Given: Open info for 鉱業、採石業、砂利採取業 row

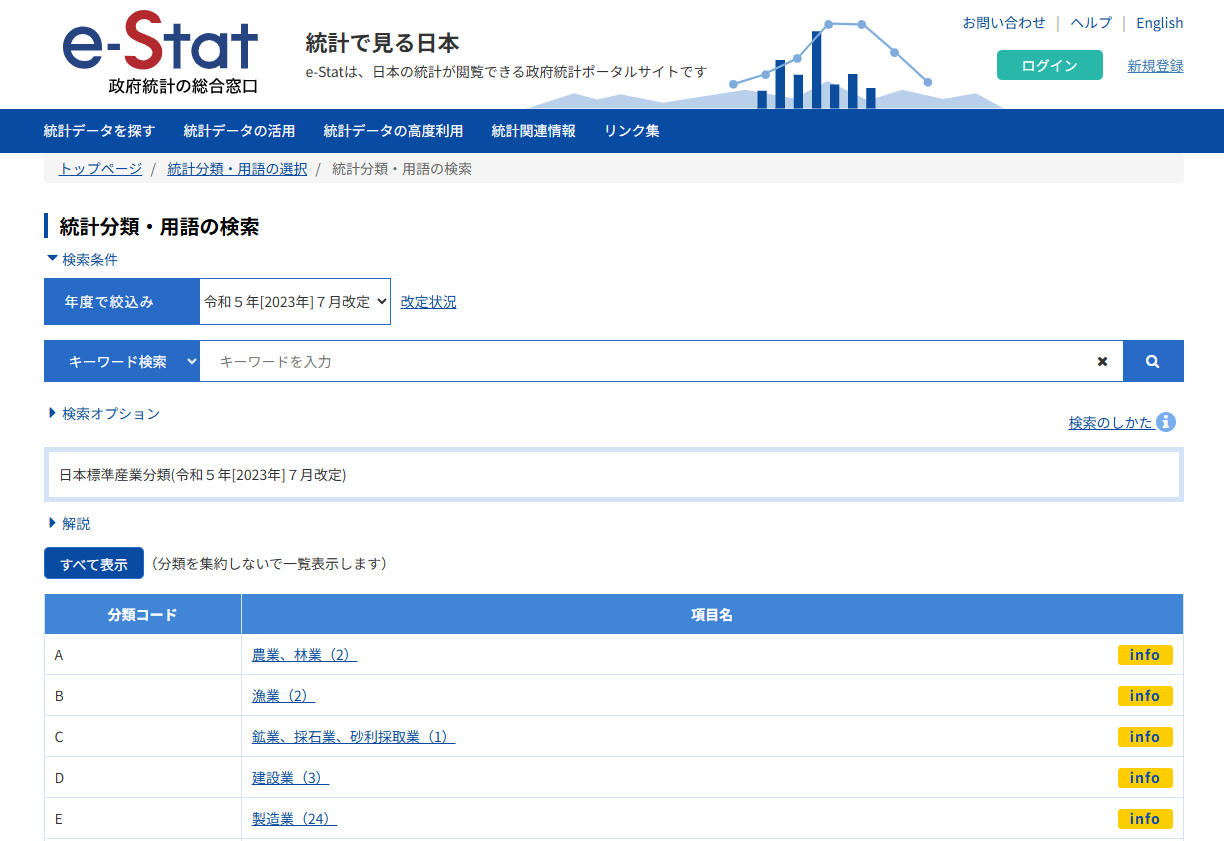Looking at the screenshot, I should pos(1145,737).
